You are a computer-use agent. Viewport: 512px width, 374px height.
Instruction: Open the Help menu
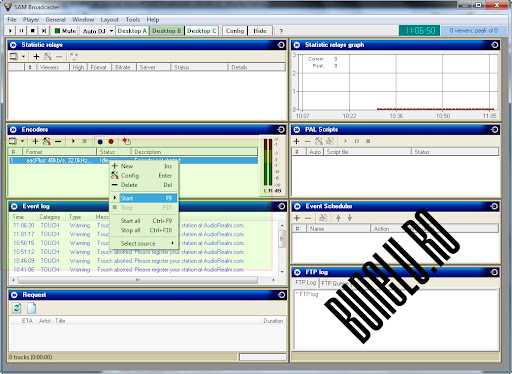153,20
